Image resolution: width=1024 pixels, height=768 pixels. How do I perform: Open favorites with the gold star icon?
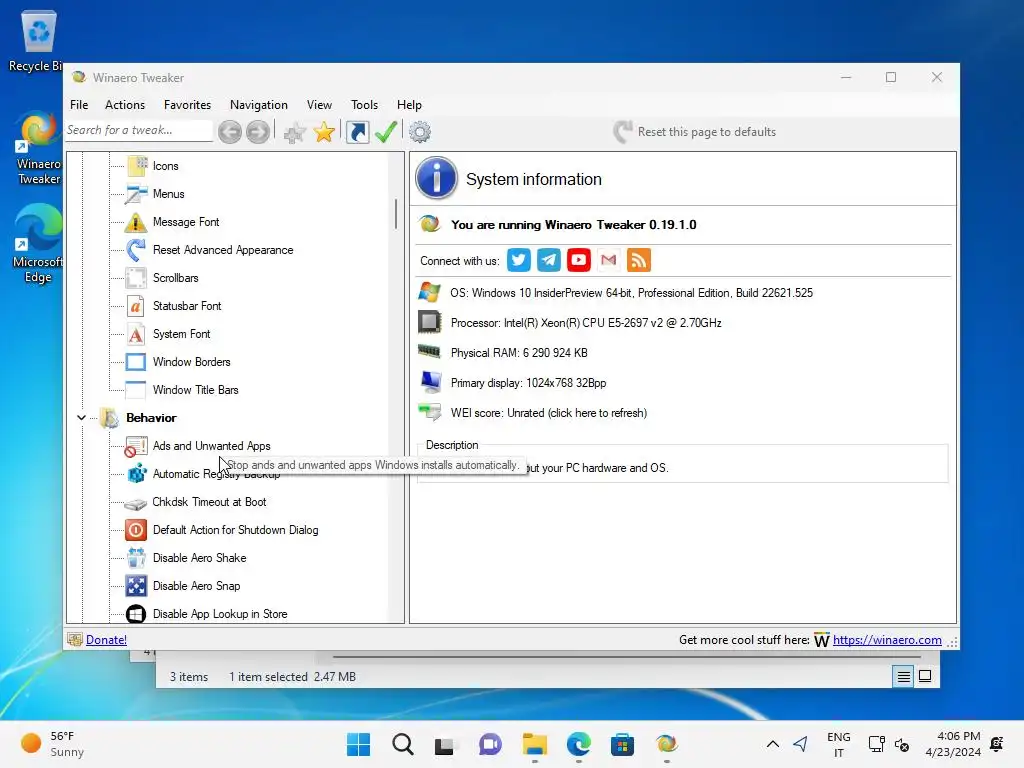click(324, 132)
